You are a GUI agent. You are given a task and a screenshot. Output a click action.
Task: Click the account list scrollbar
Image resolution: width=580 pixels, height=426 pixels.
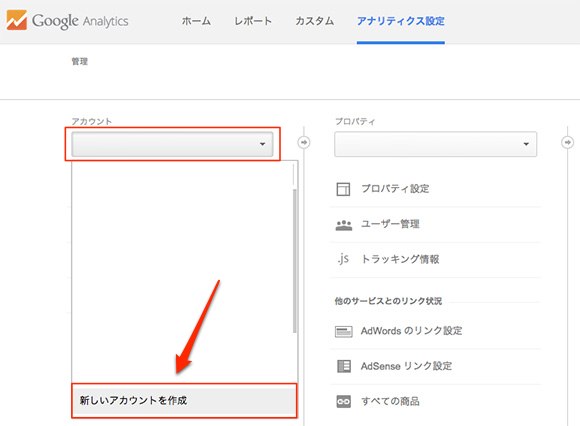(294, 261)
